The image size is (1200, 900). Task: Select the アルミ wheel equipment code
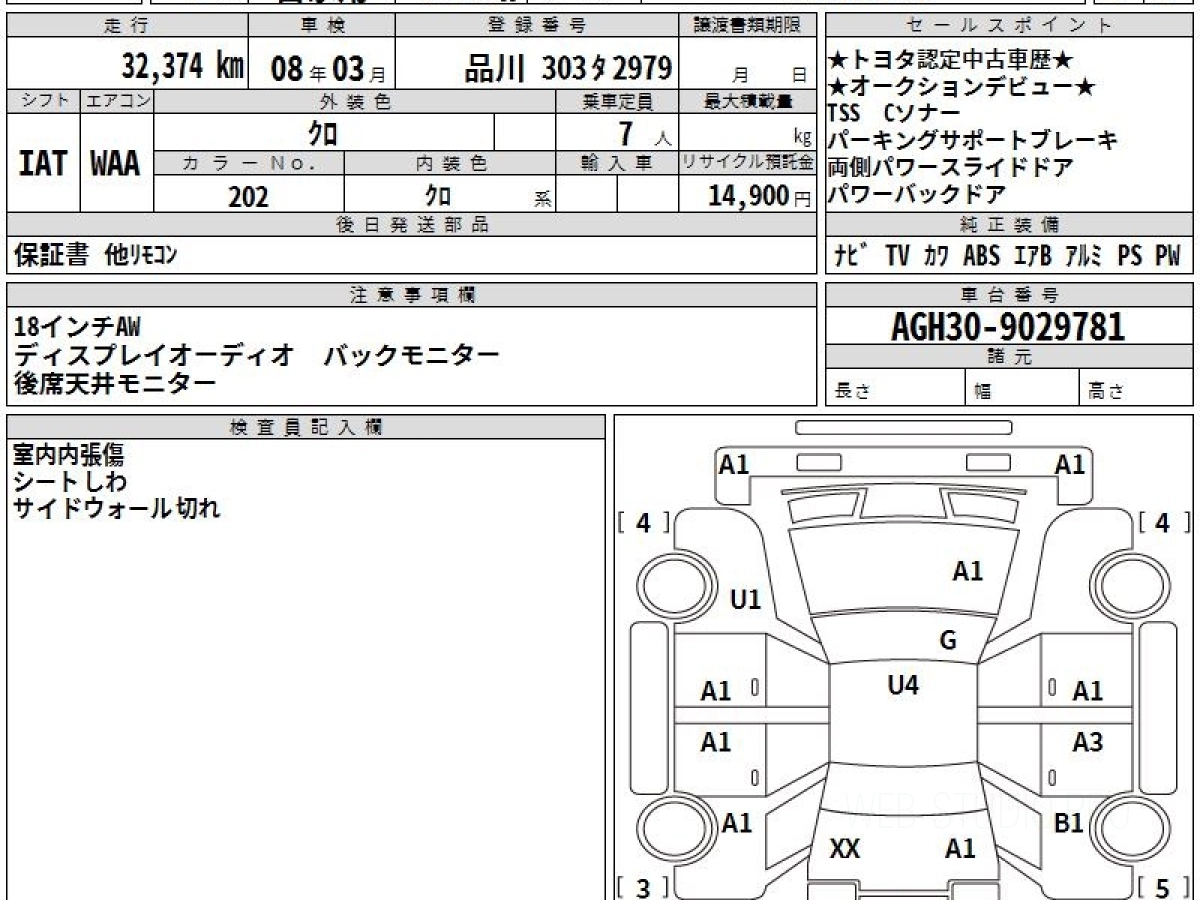(x=1083, y=256)
